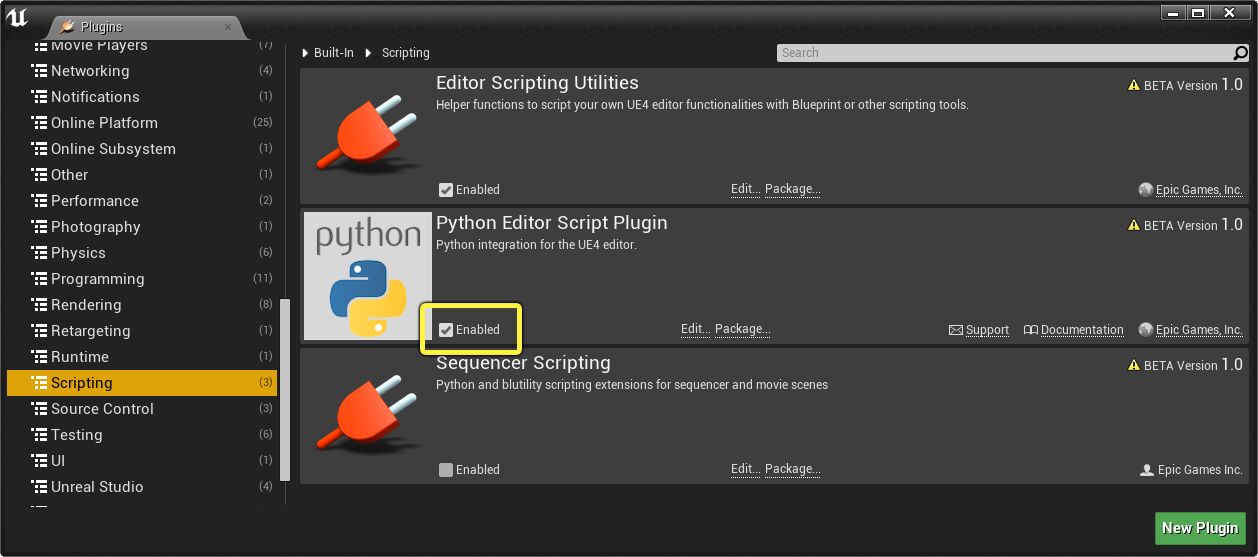Enable the Sequencer Scripting plugin checkbox
This screenshot has width=1258, height=557.
[x=446, y=470]
